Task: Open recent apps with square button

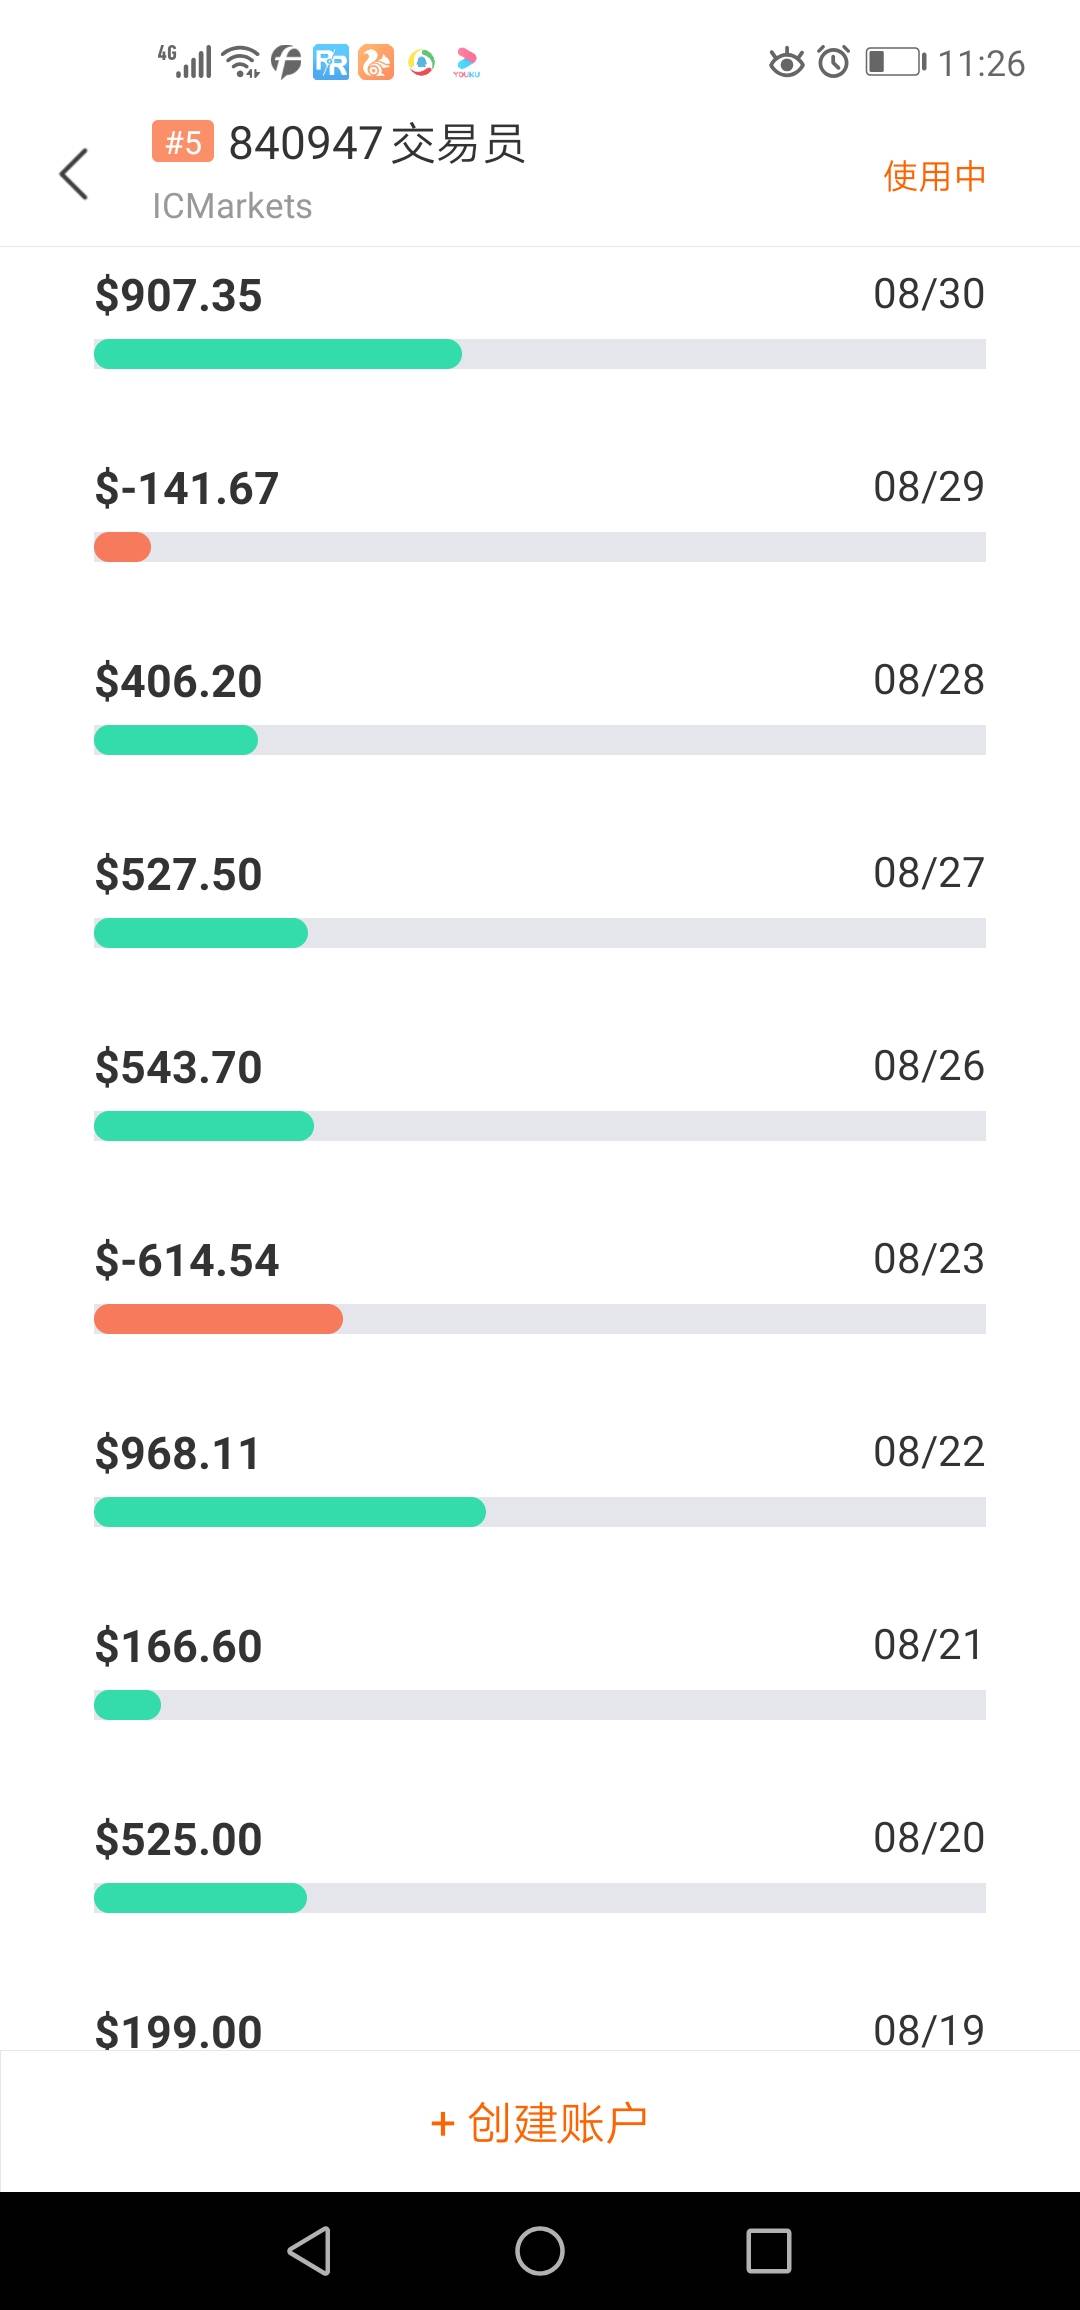Action: pyautogui.click(x=768, y=2251)
